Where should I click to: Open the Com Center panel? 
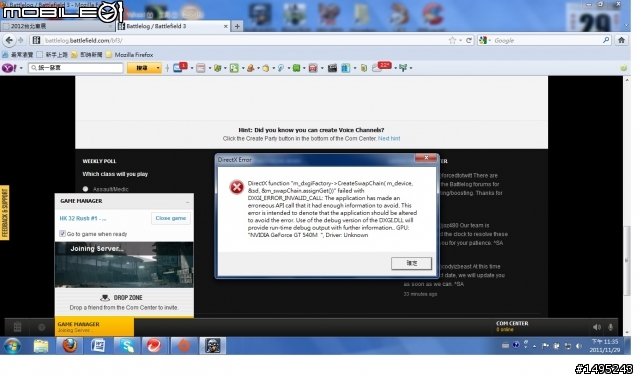512,326
